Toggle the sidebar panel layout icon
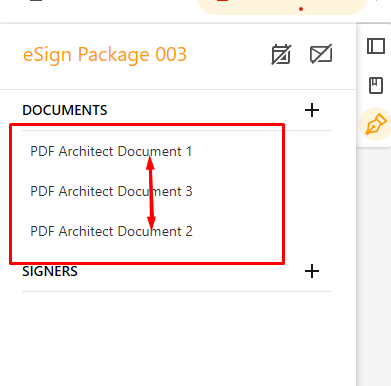Viewport: 391px width, 386px height. tap(376, 46)
